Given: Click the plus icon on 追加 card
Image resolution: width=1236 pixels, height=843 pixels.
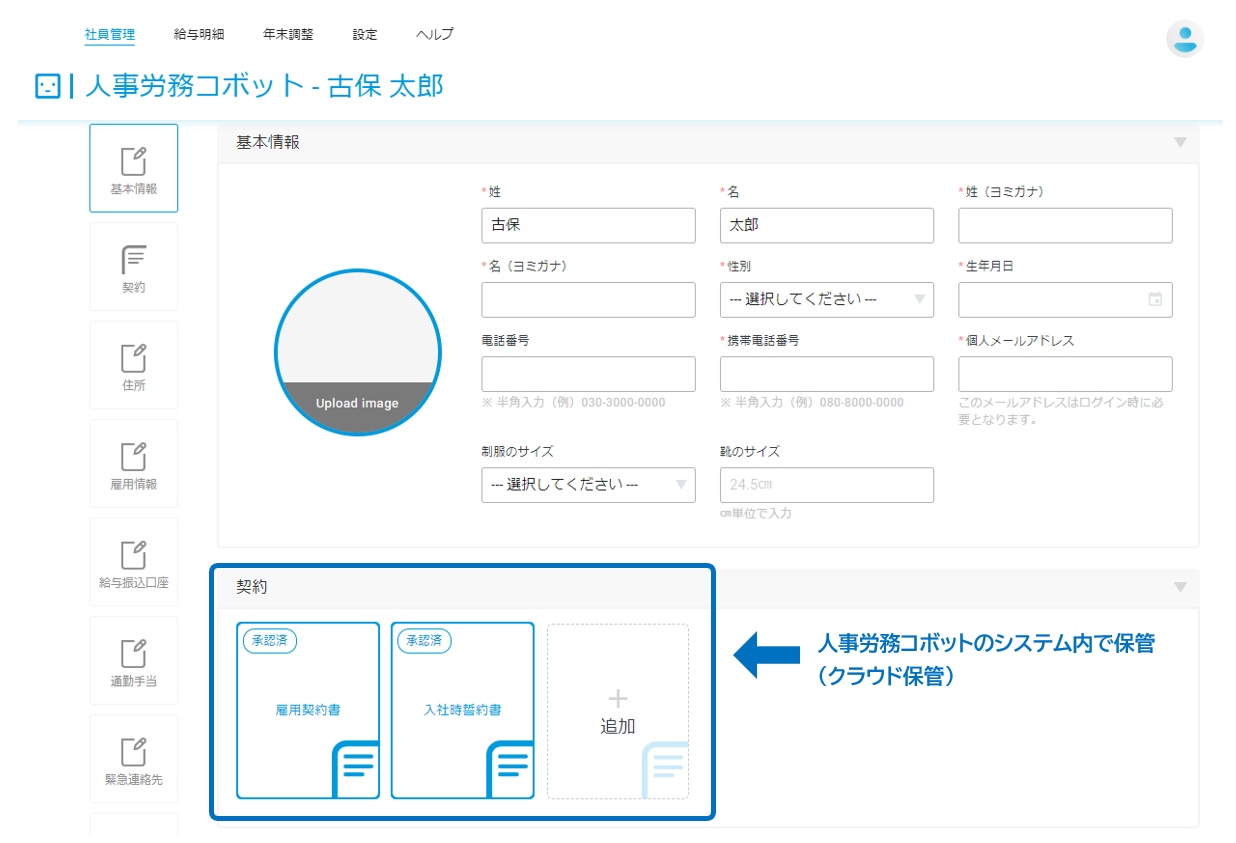Looking at the screenshot, I should click(618, 698).
